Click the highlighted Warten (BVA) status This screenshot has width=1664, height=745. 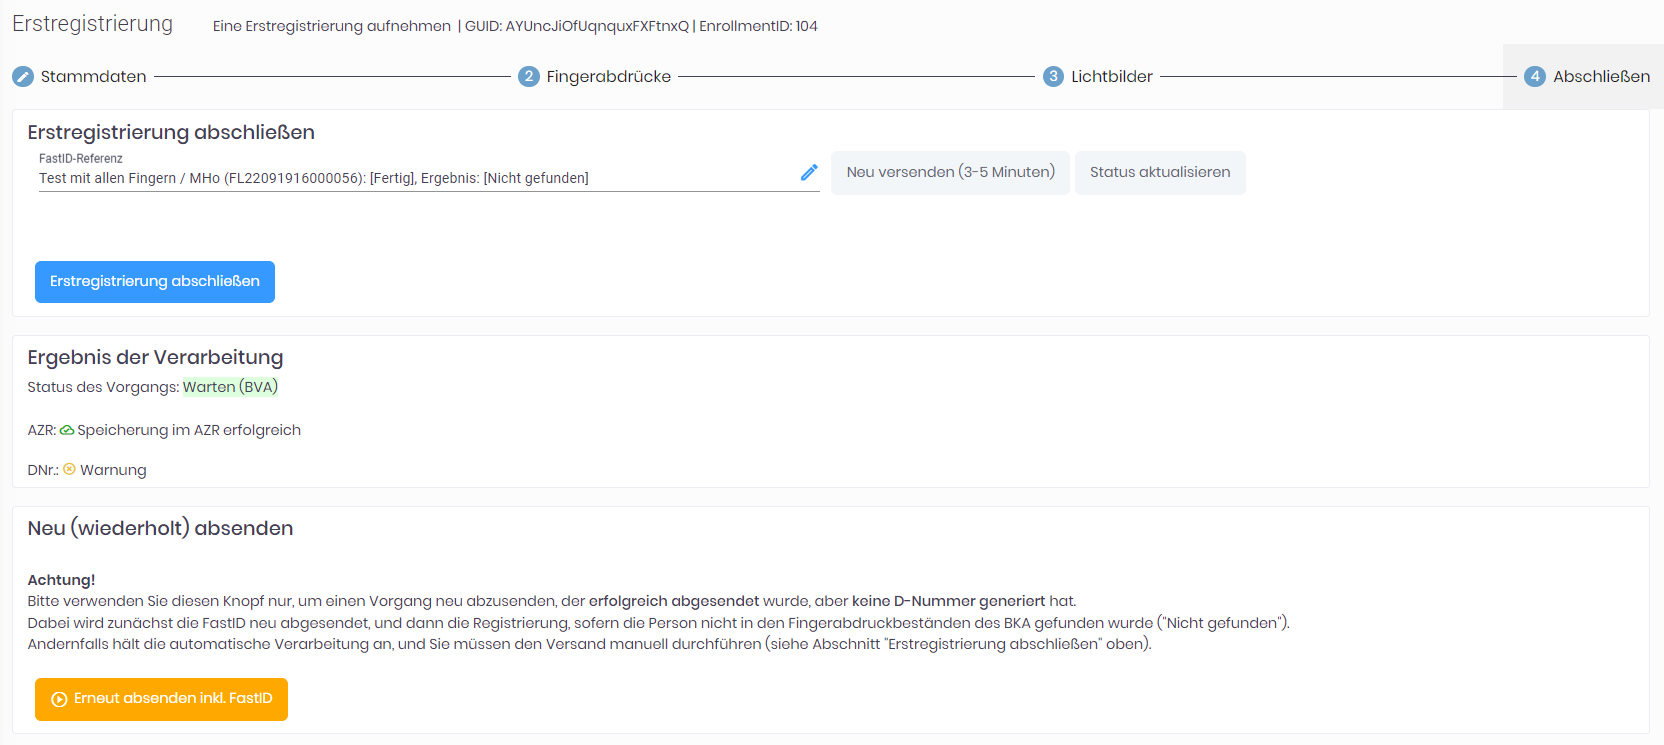230,387
